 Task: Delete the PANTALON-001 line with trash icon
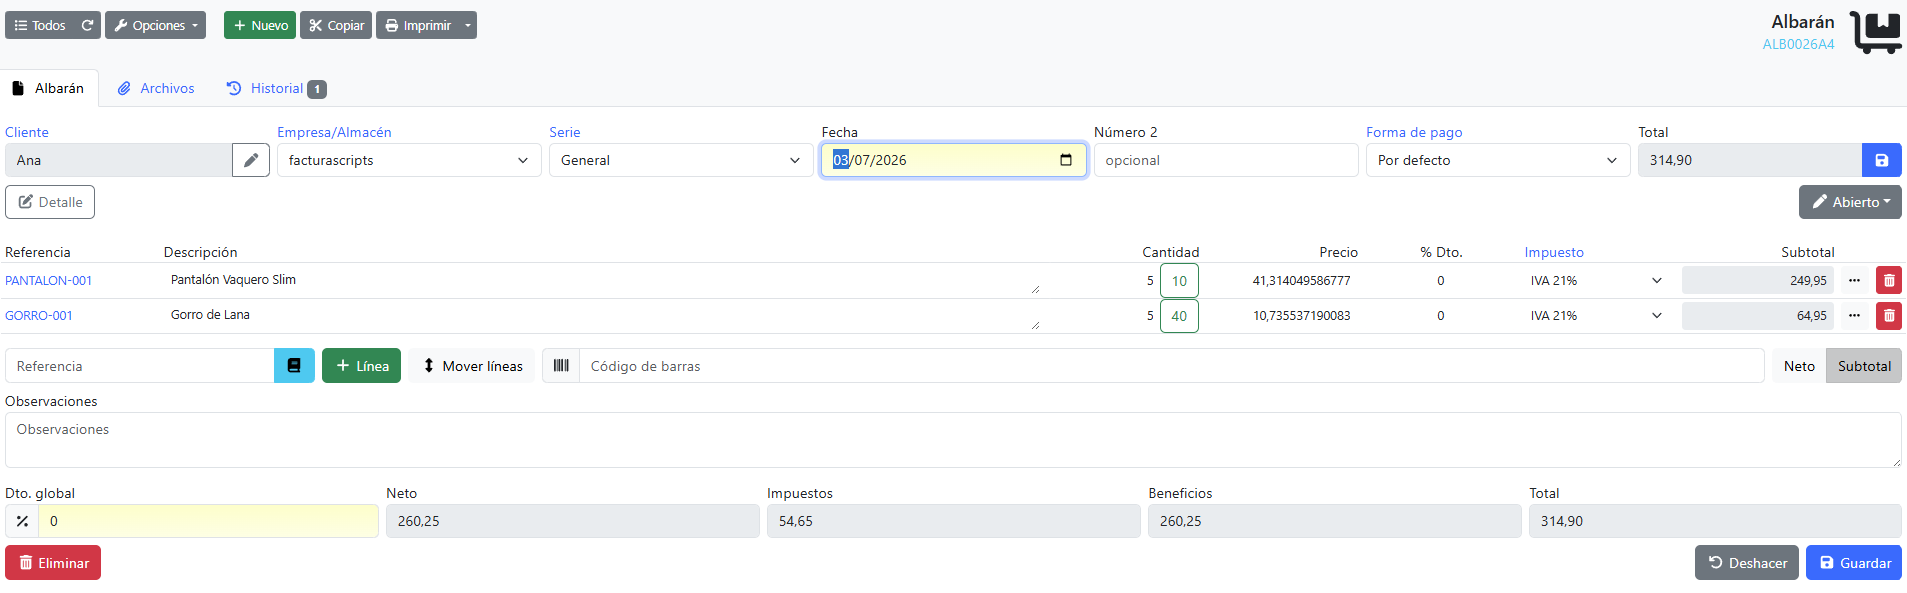point(1888,281)
